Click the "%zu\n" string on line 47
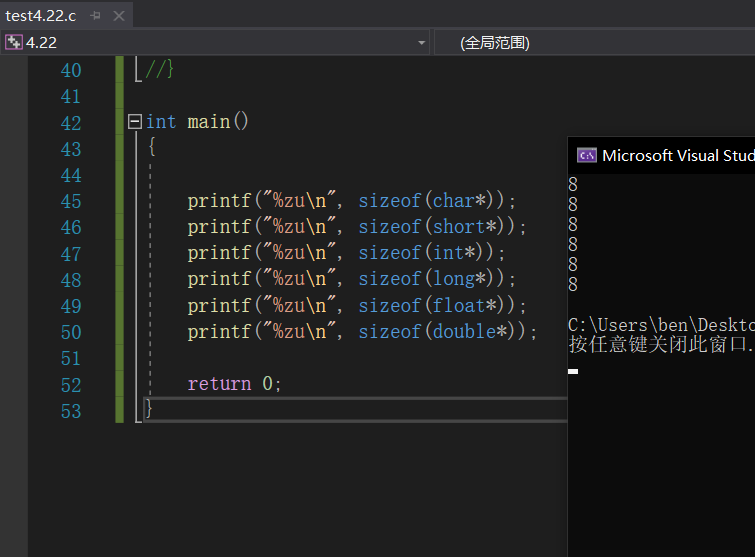The height and width of the screenshot is (557, 755). point(298,252)
